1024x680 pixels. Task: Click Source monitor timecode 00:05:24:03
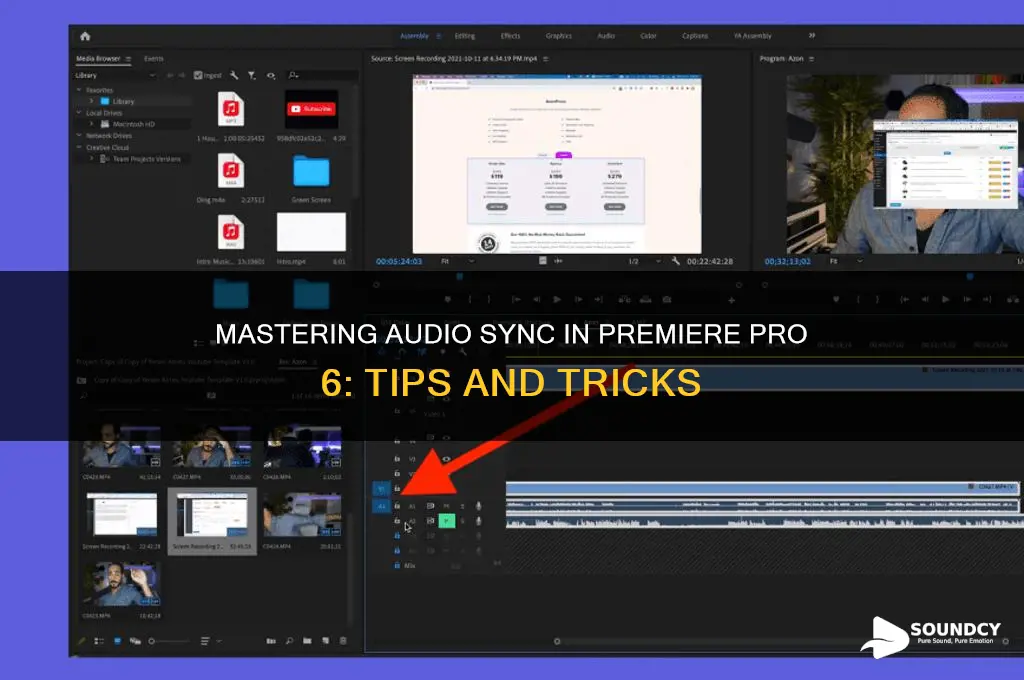click(399, 261)
